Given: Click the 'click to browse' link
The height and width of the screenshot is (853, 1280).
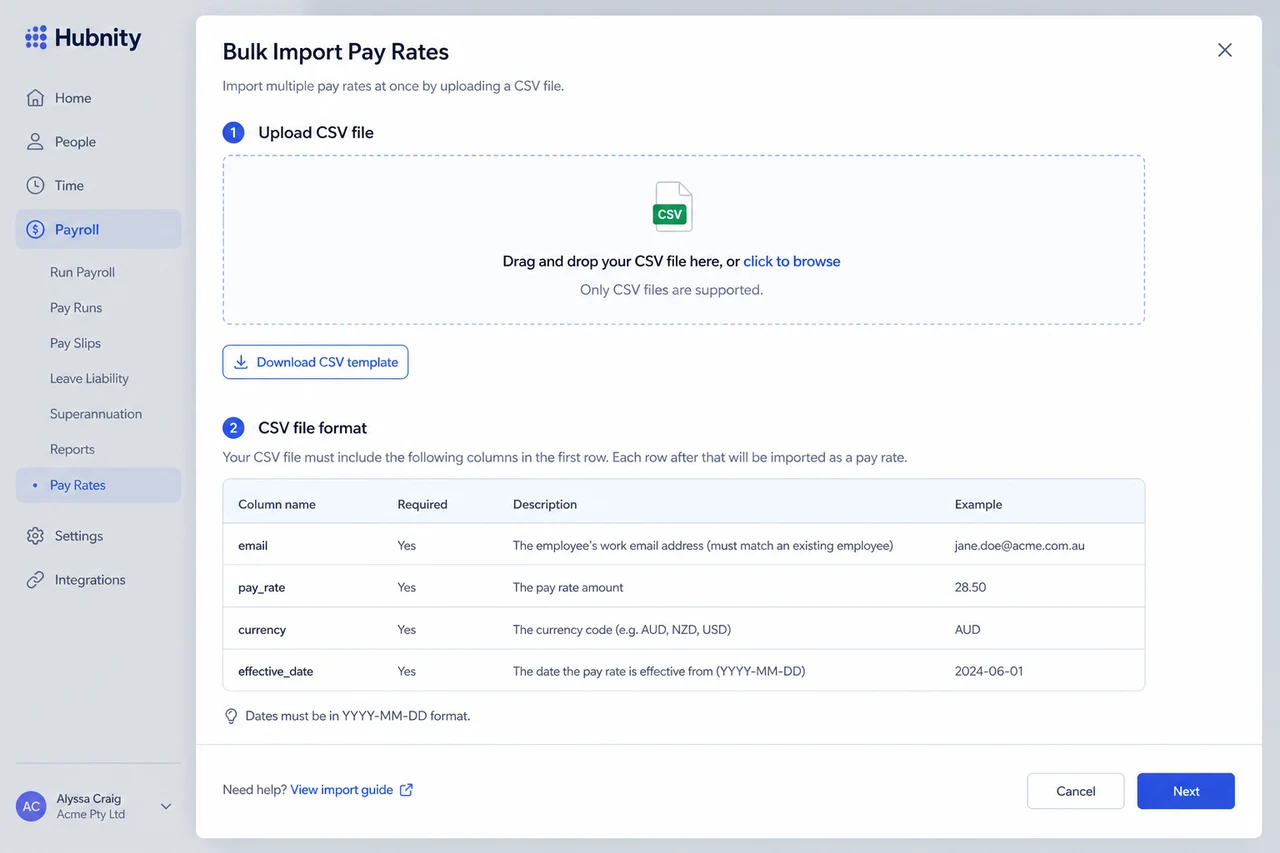Looking at the screenshot, I should 791,261.
